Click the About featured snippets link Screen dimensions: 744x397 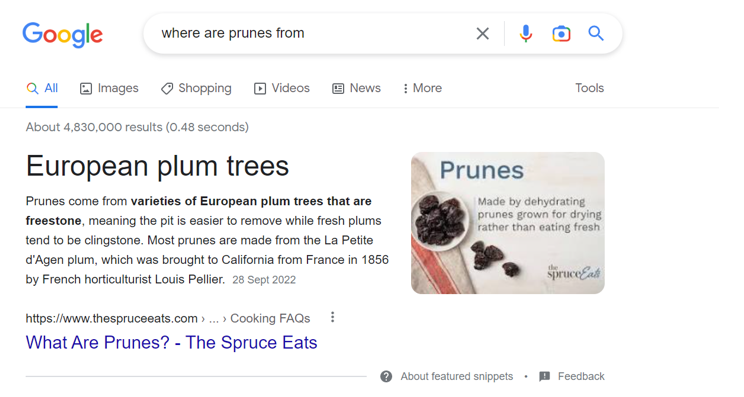456,376
